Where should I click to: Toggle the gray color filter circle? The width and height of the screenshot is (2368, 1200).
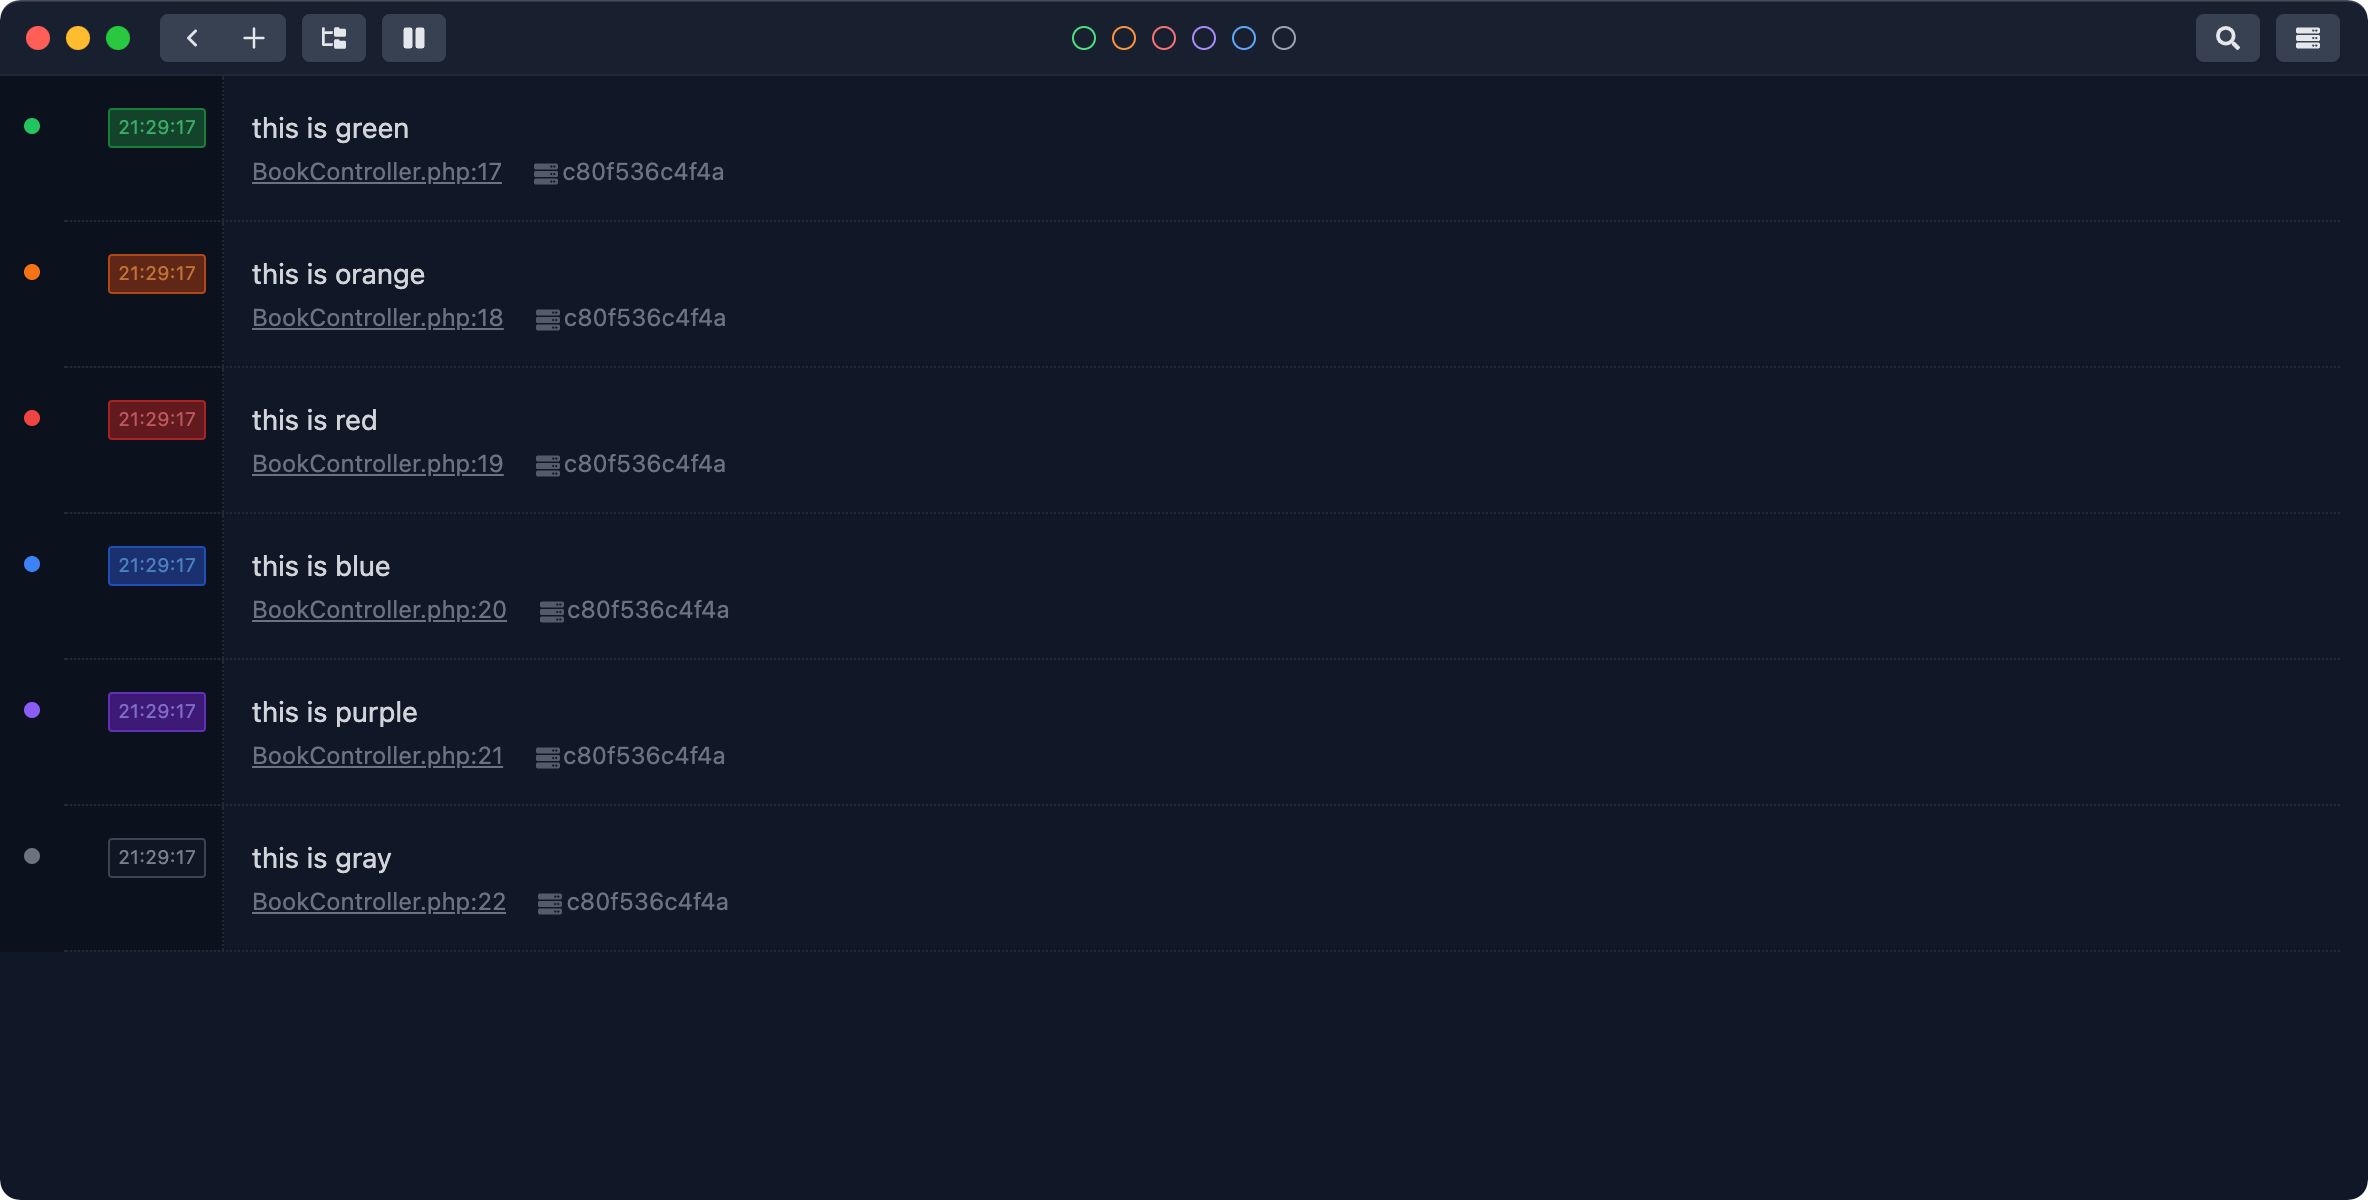[1283, 38]
